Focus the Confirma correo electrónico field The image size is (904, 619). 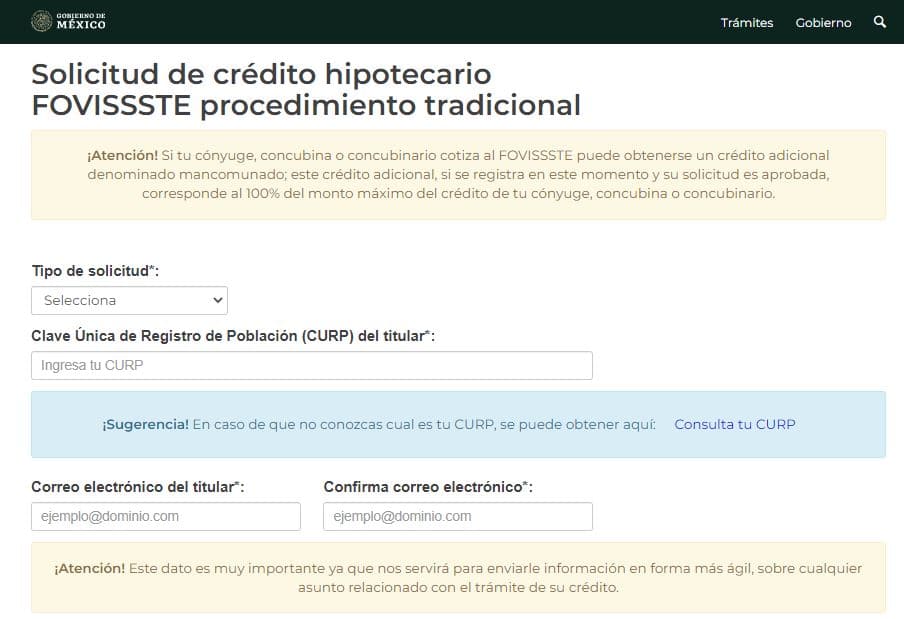point(458,516)
